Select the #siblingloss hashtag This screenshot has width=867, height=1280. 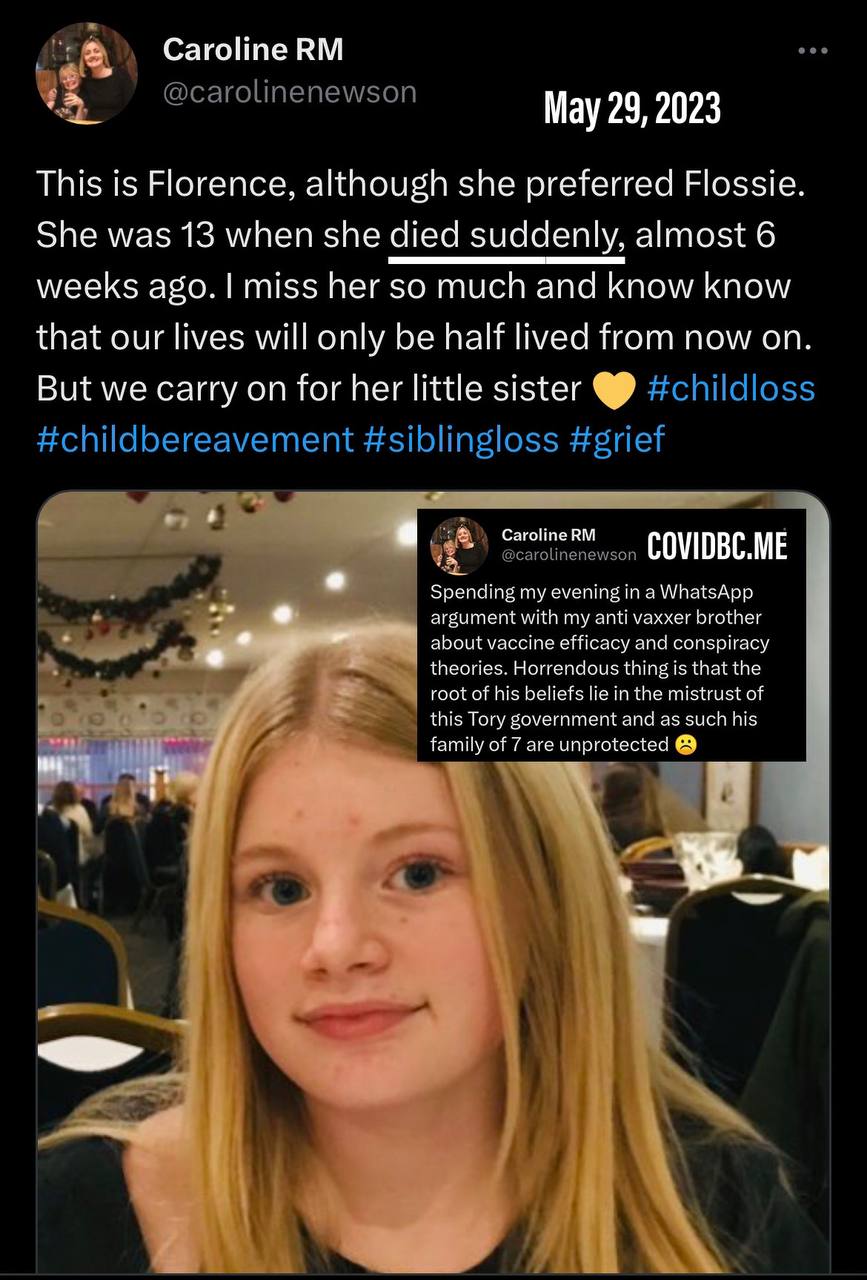point(460,439)
